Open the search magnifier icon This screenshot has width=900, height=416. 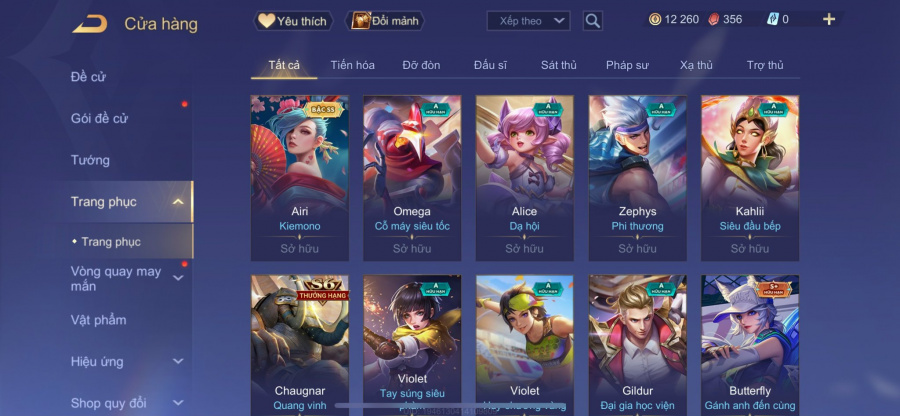592,21
